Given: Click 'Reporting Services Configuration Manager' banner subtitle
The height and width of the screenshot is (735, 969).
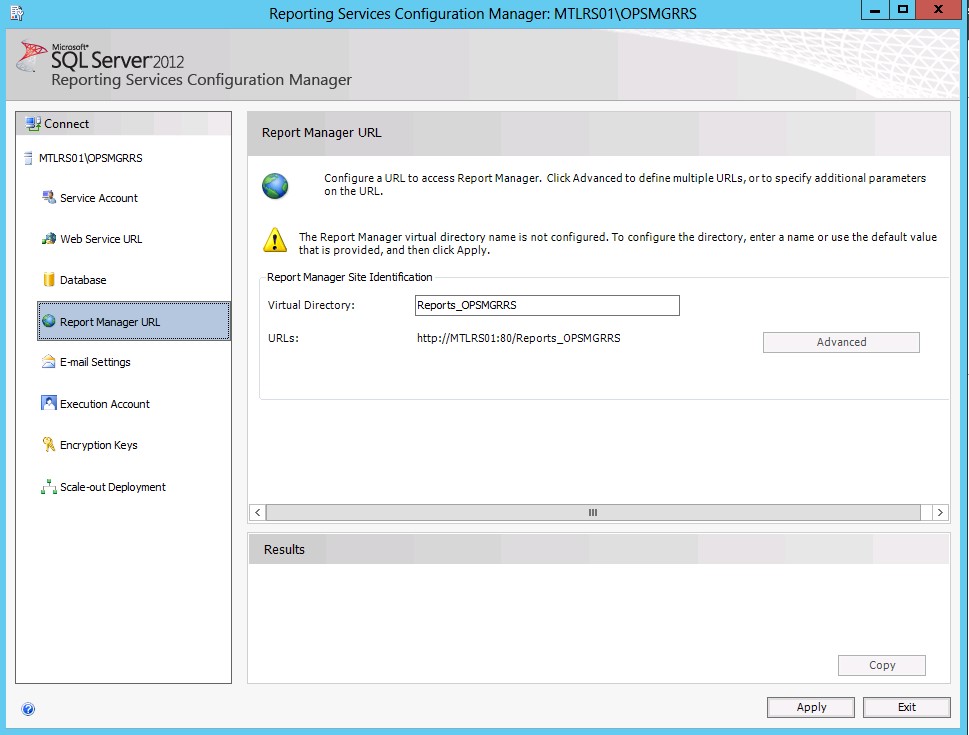Looking at the screenshot, I should [201, 80].
